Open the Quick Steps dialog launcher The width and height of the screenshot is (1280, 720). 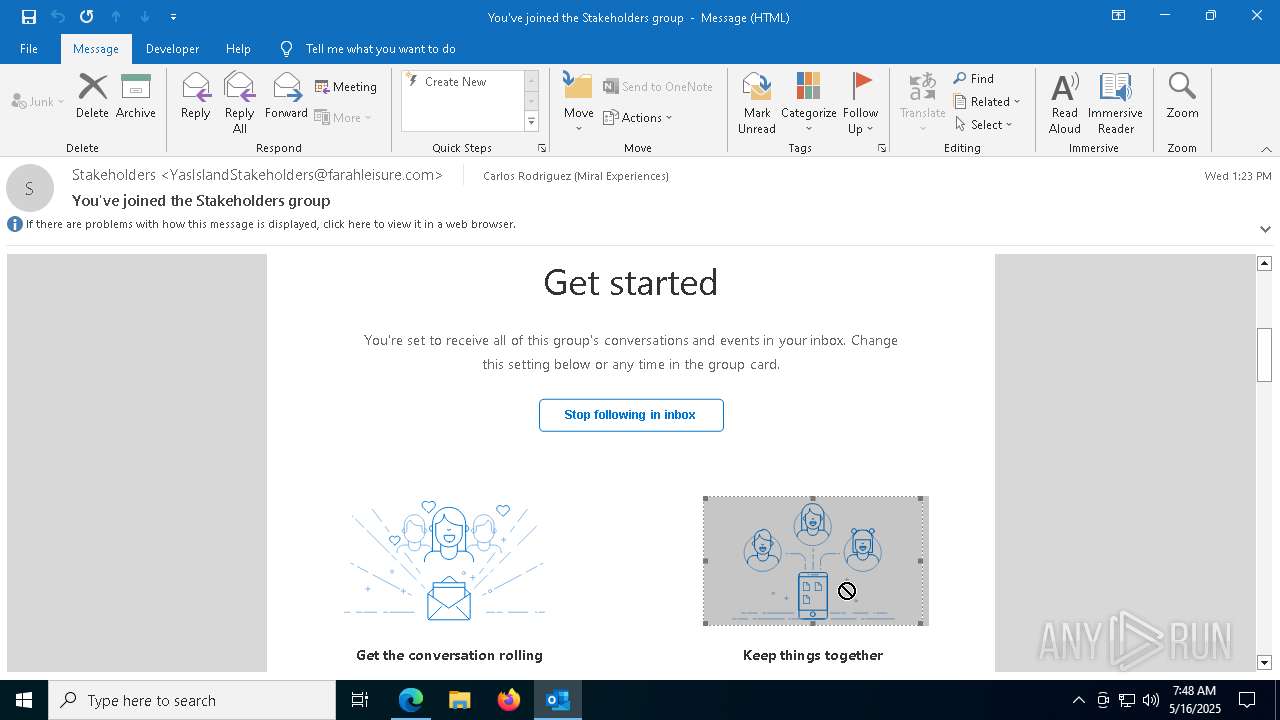click(x=542, y=148)
